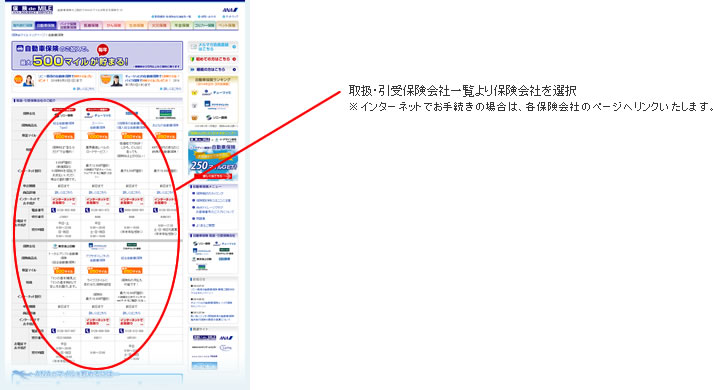Screen dimensions: 713x390
Task: Click the 保険 de MILE site logo
Action: [32, 9]
